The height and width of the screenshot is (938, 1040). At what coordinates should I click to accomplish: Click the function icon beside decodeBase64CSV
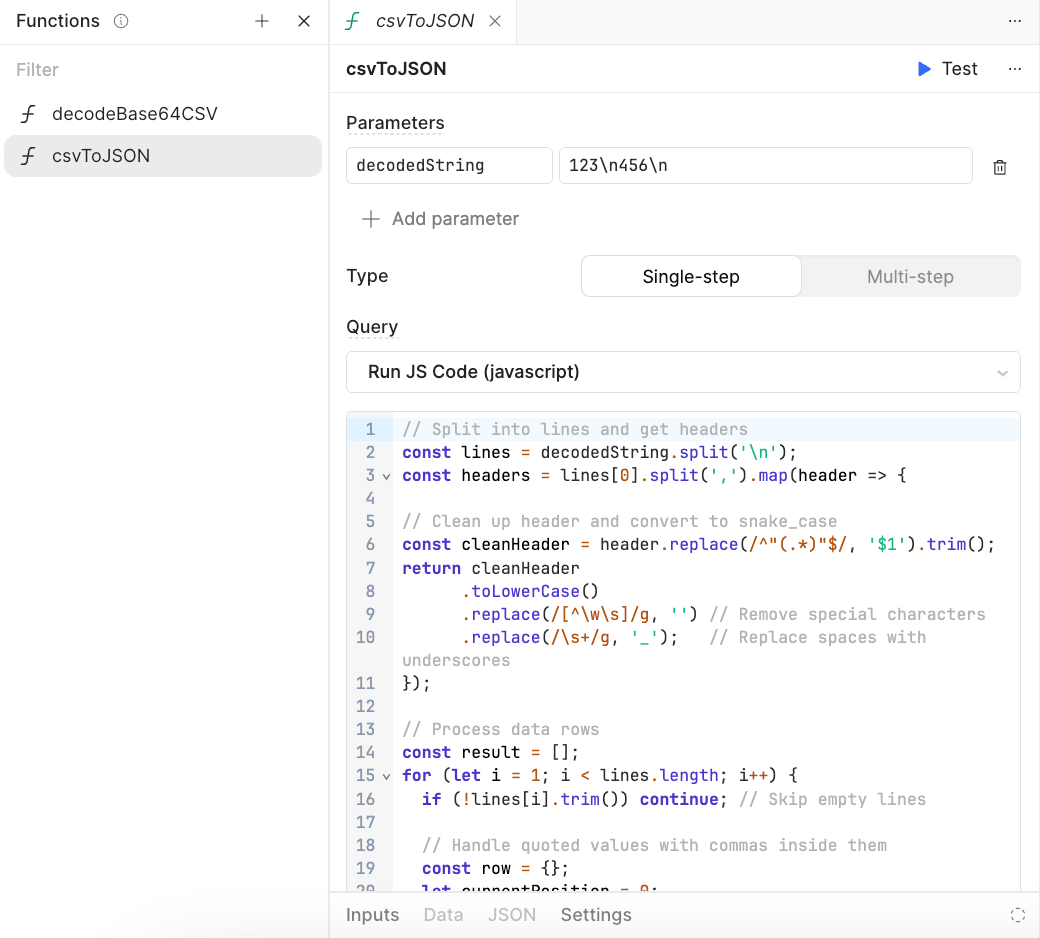28,114
